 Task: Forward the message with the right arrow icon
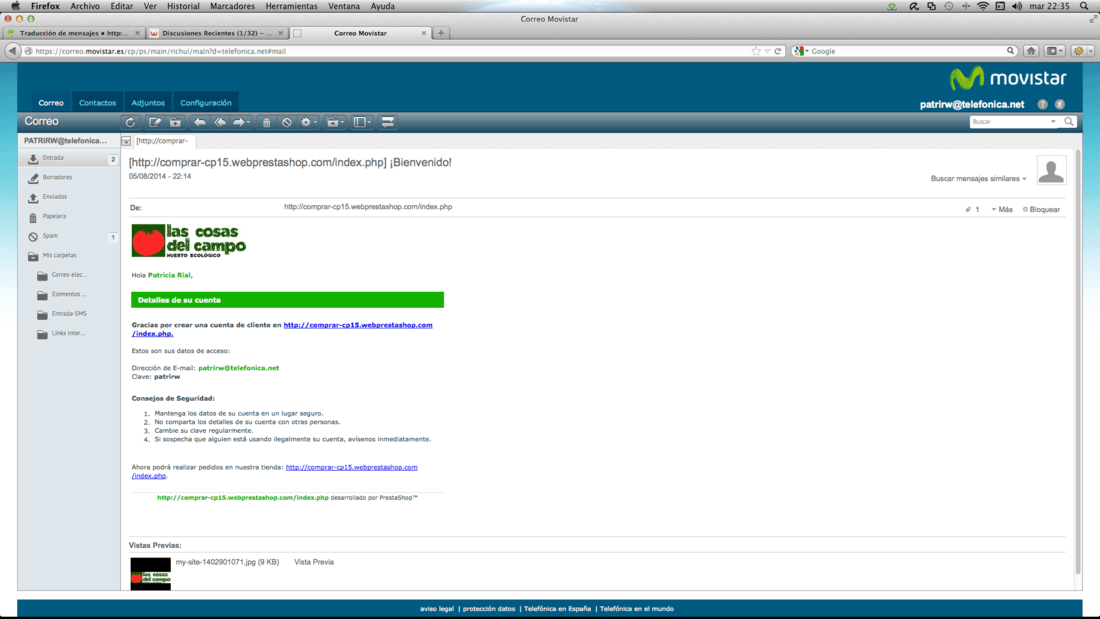241,122
